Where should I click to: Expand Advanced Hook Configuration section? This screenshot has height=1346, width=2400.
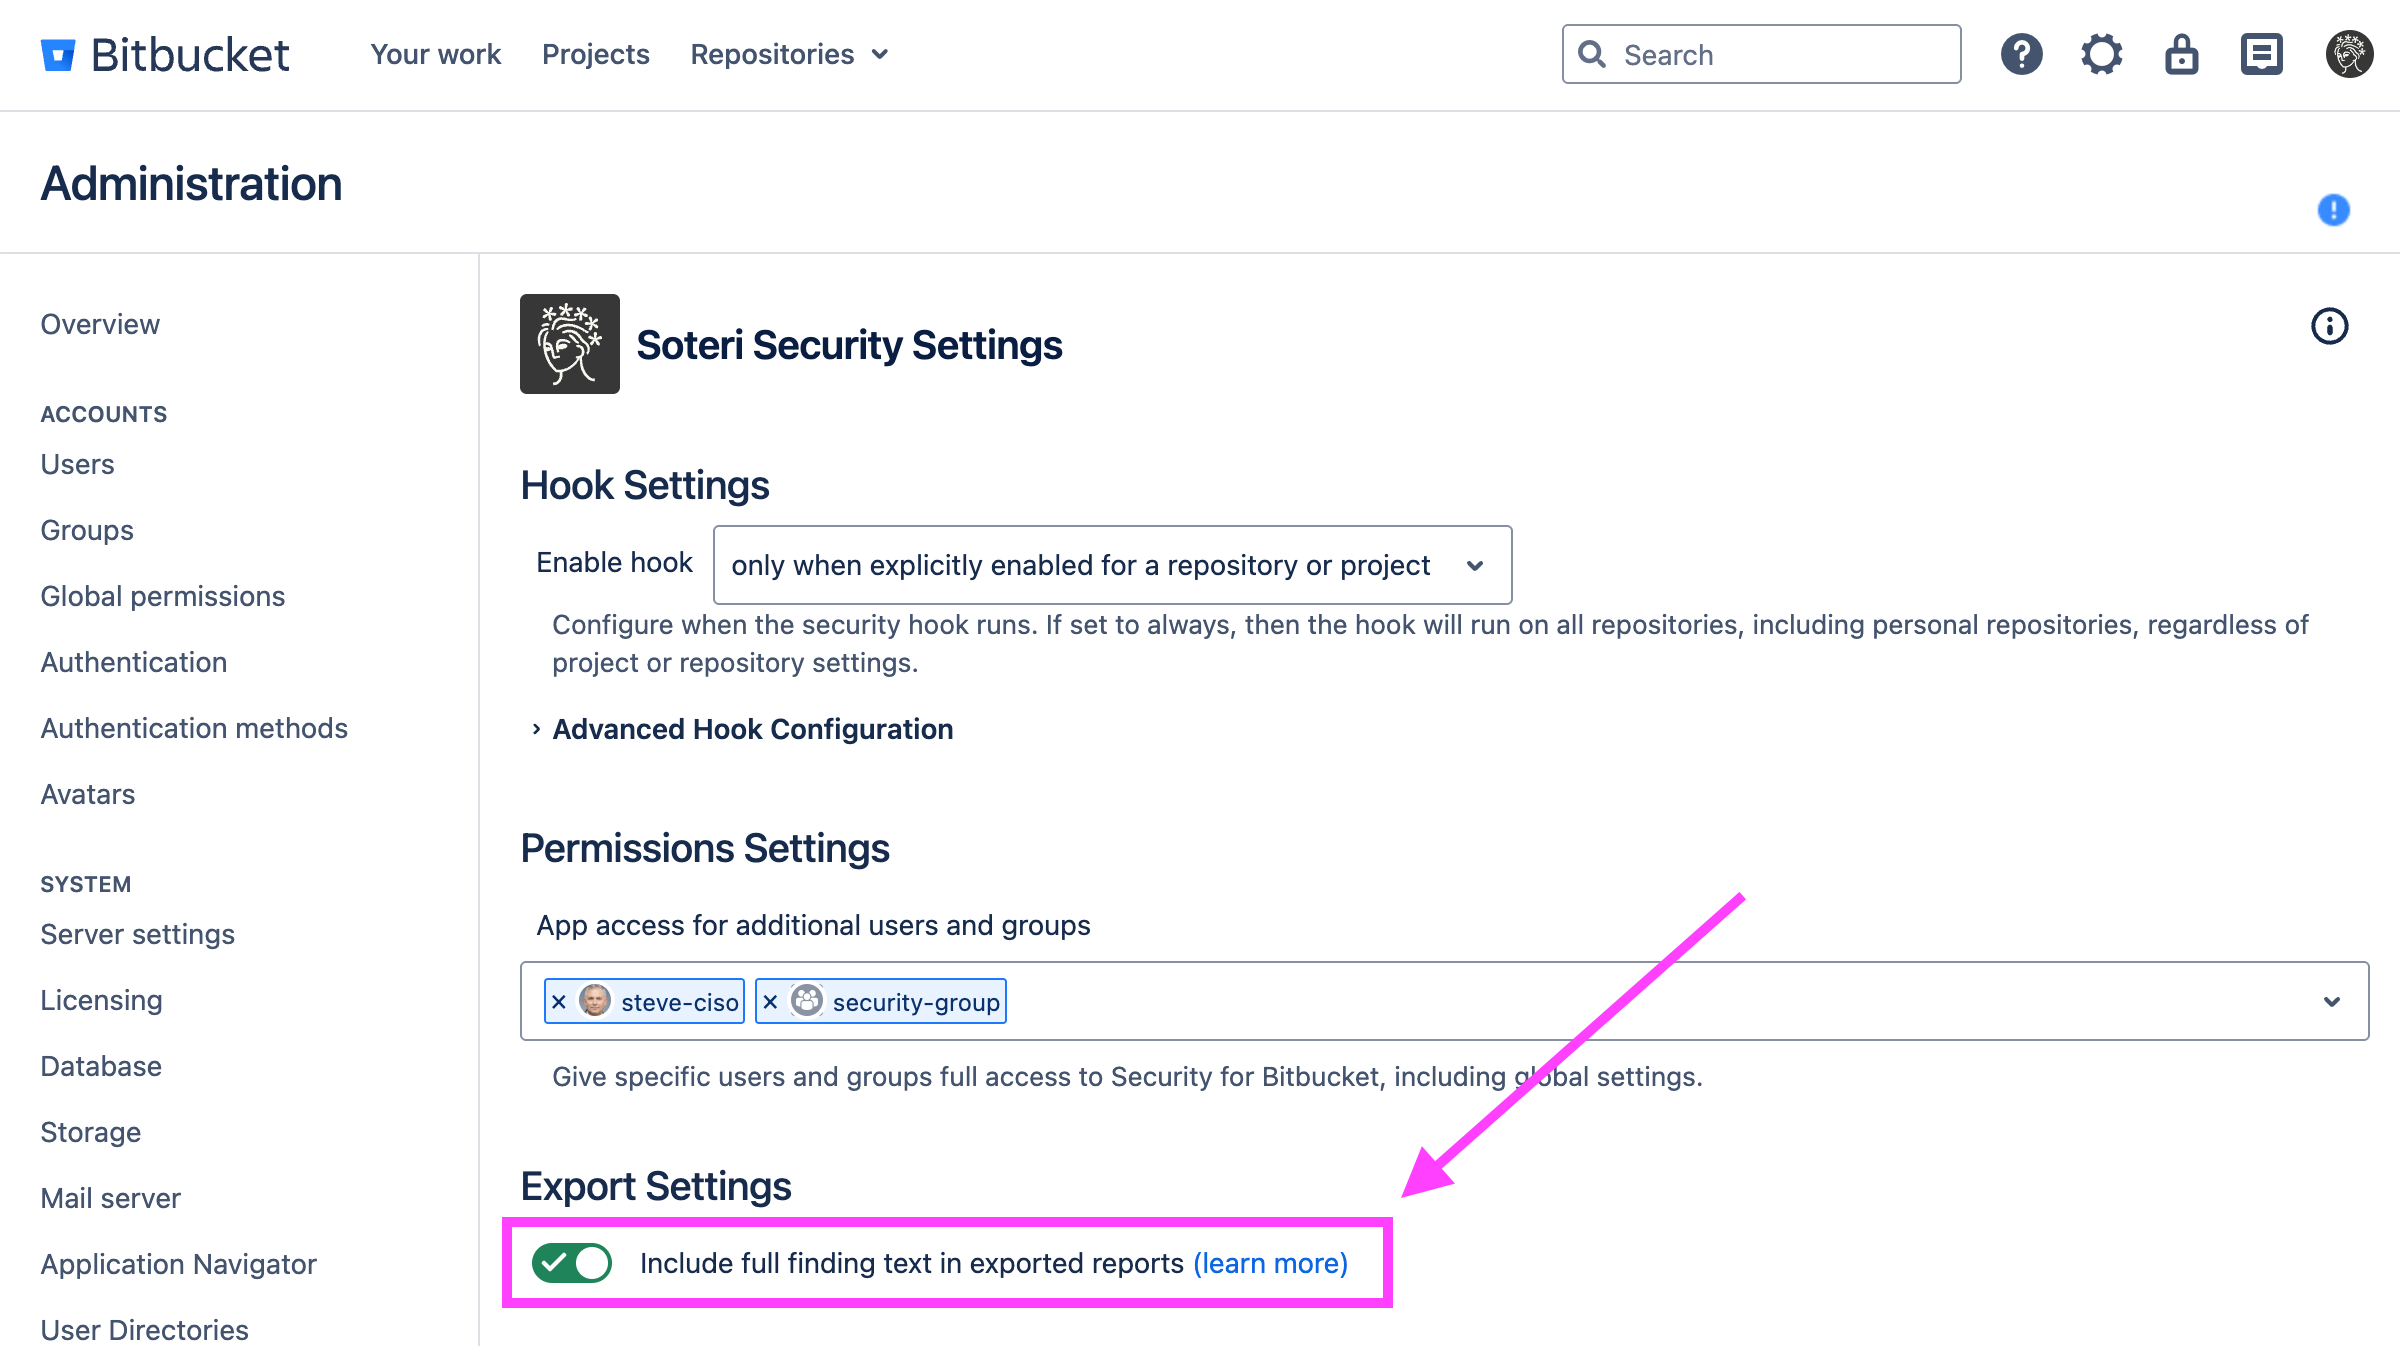(752, 729)
